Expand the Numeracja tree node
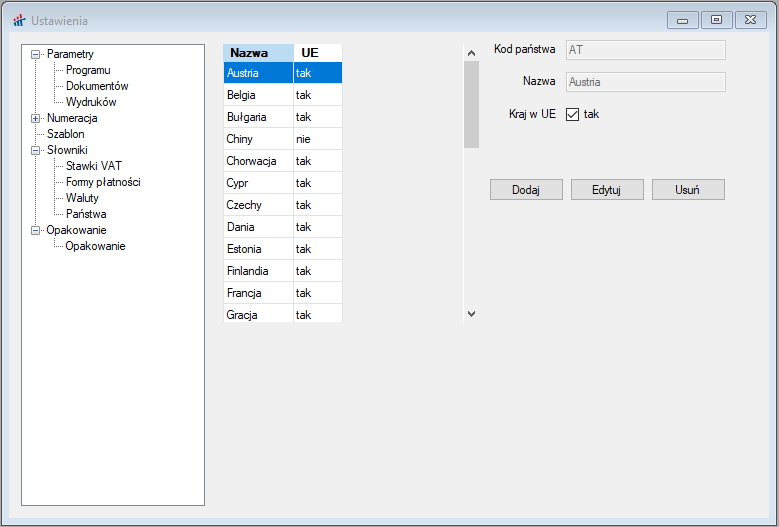The image size is (779, 527). click(35, 118)
